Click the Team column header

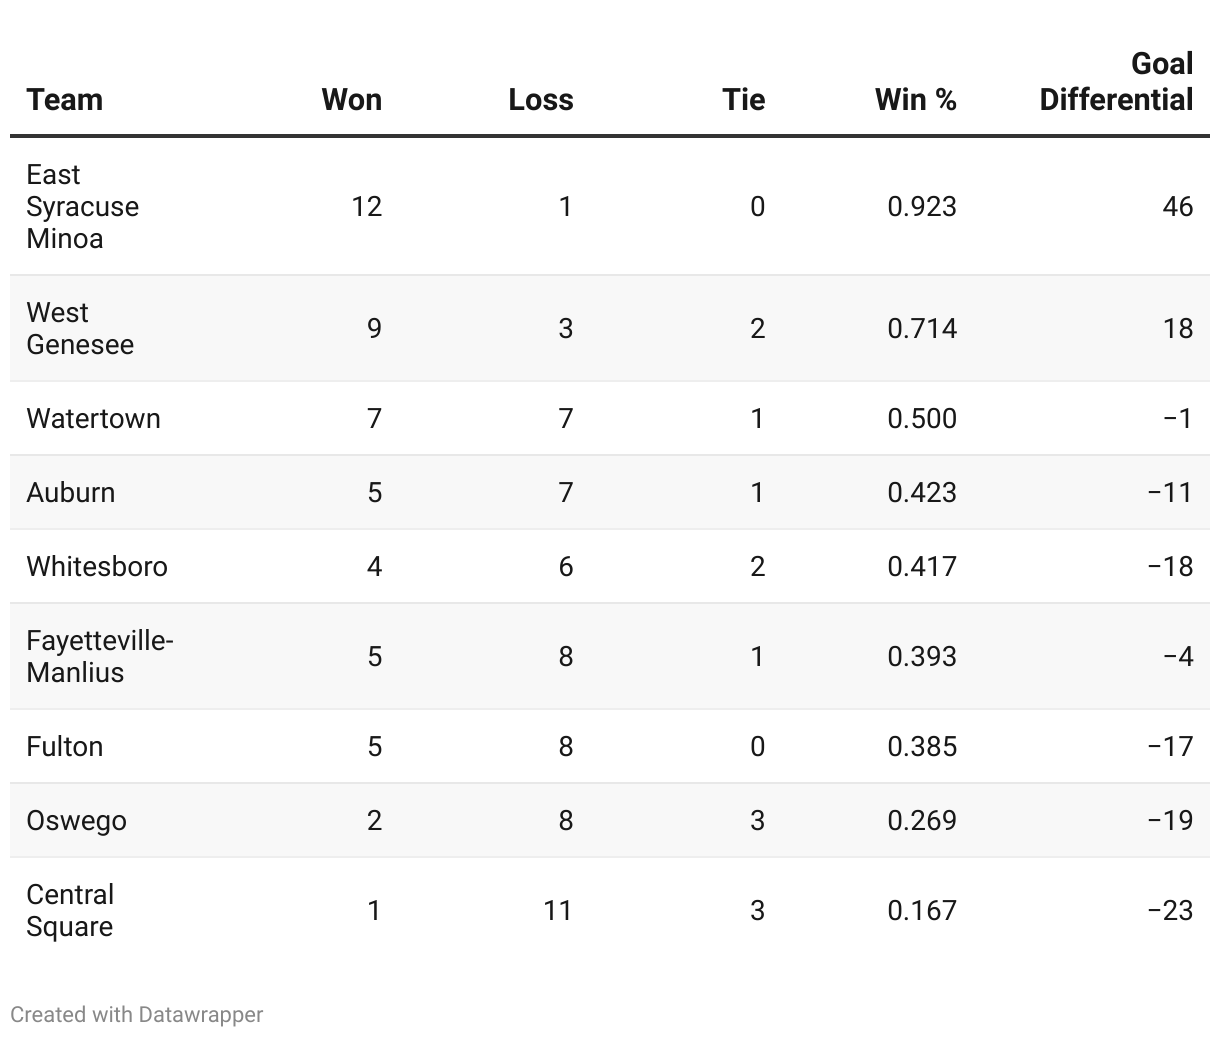(x=65, y=100)
